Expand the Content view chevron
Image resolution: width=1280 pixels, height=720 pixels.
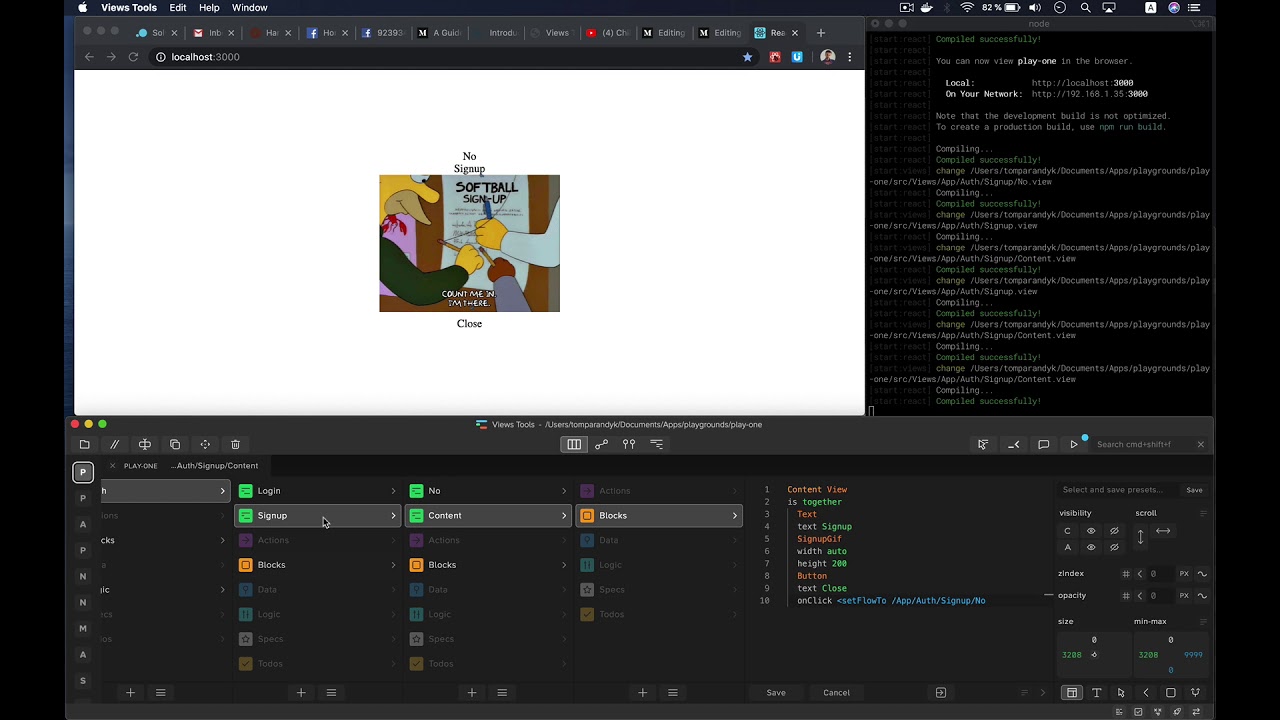pos(564,516)
